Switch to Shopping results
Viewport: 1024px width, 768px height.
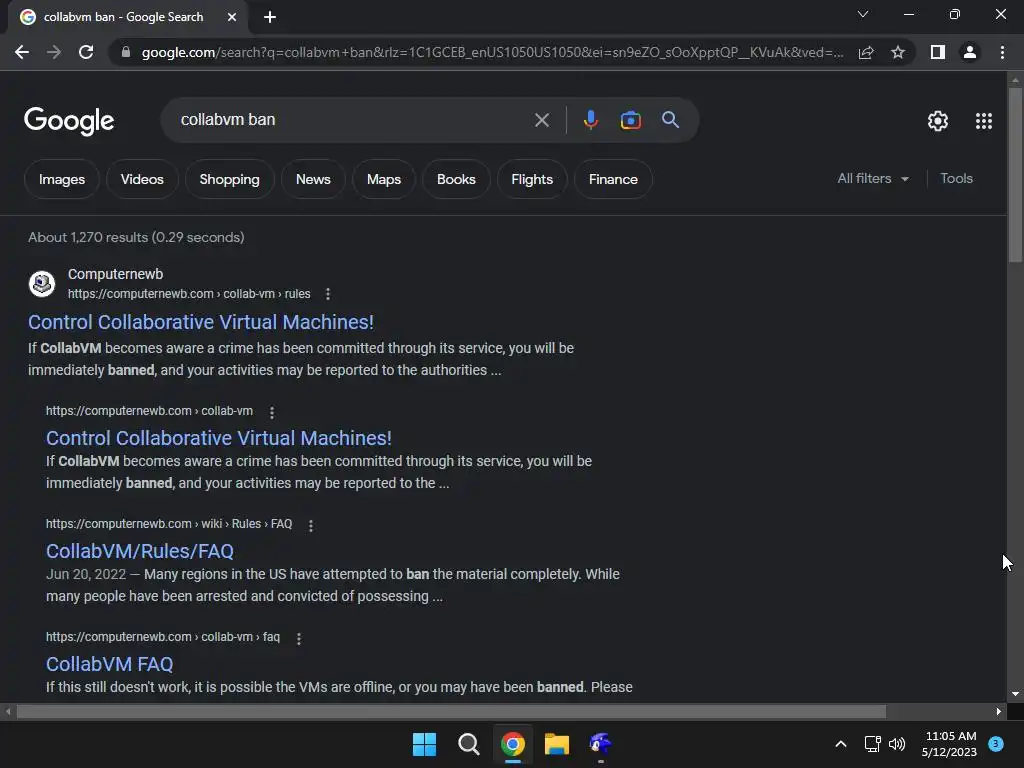229,179
